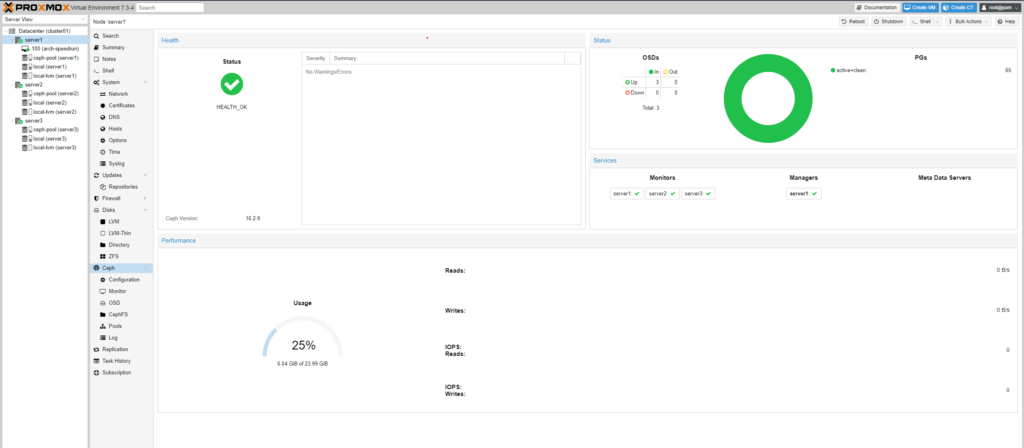Click storage icon of local-lvm (server2)
This screenshot has height=448, width=1024.
[27, 112]
